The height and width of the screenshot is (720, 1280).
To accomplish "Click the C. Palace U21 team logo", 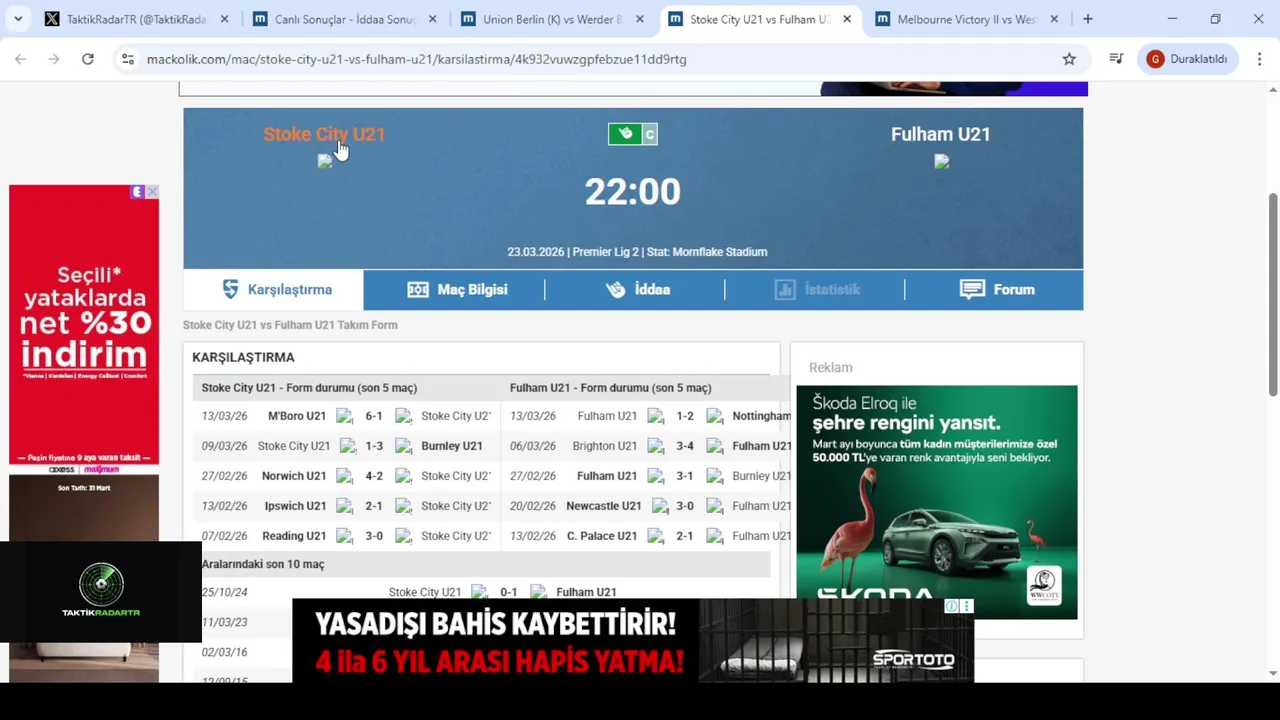I will 656,536.
